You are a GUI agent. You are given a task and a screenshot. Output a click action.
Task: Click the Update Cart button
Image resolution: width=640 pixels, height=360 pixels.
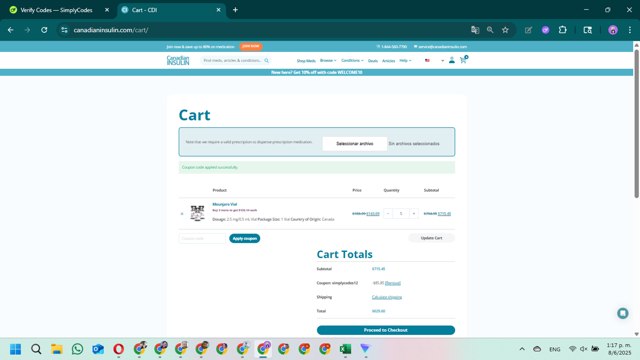click(431, 238)
